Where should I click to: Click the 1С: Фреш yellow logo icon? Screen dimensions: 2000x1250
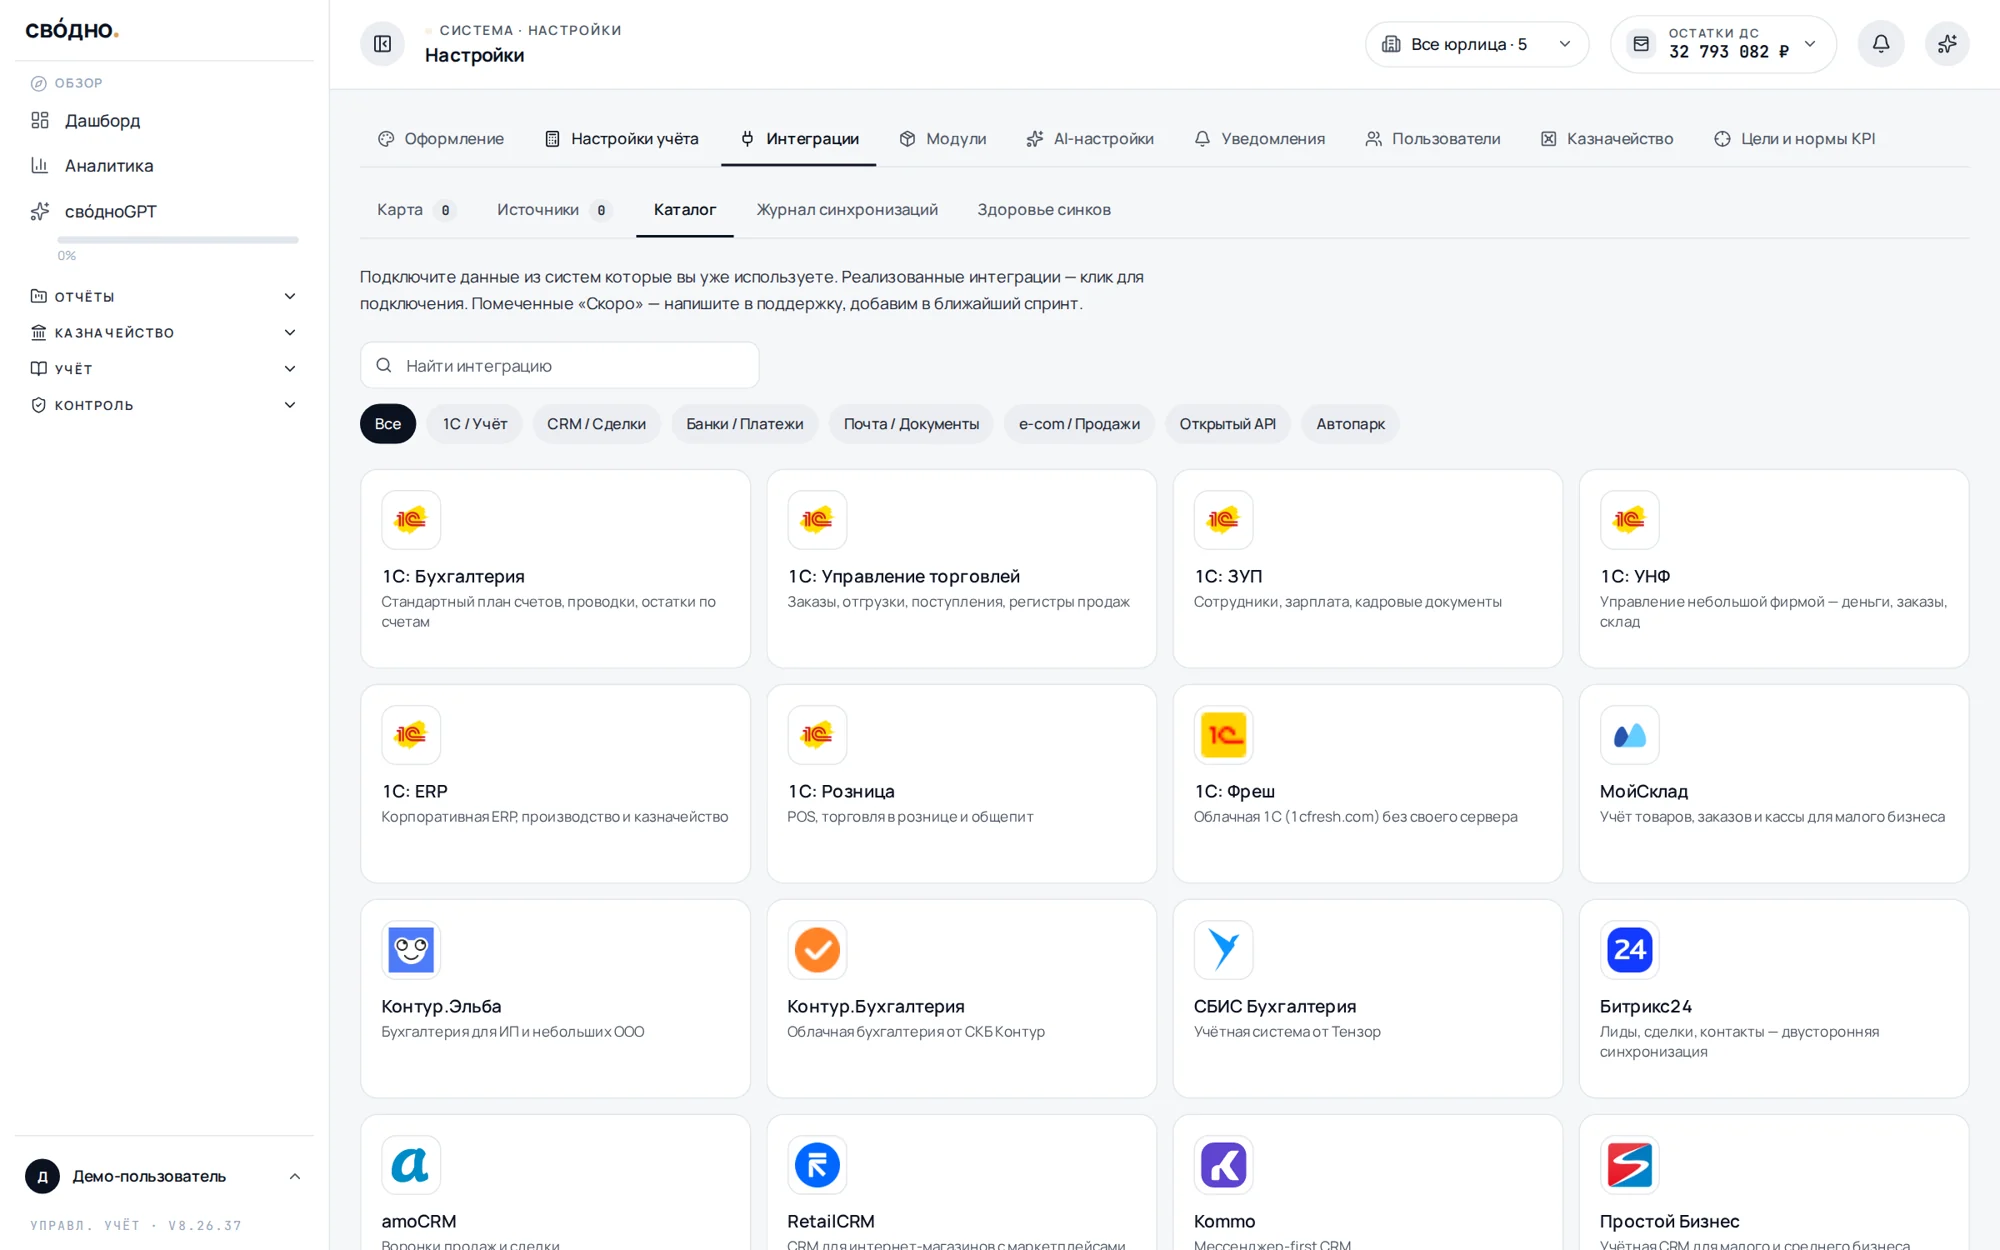point(1223,735)
